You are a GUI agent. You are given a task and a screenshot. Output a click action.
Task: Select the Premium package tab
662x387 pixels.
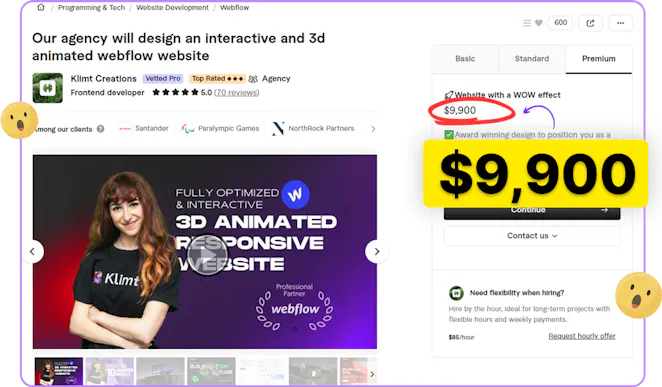pos(599,59)
